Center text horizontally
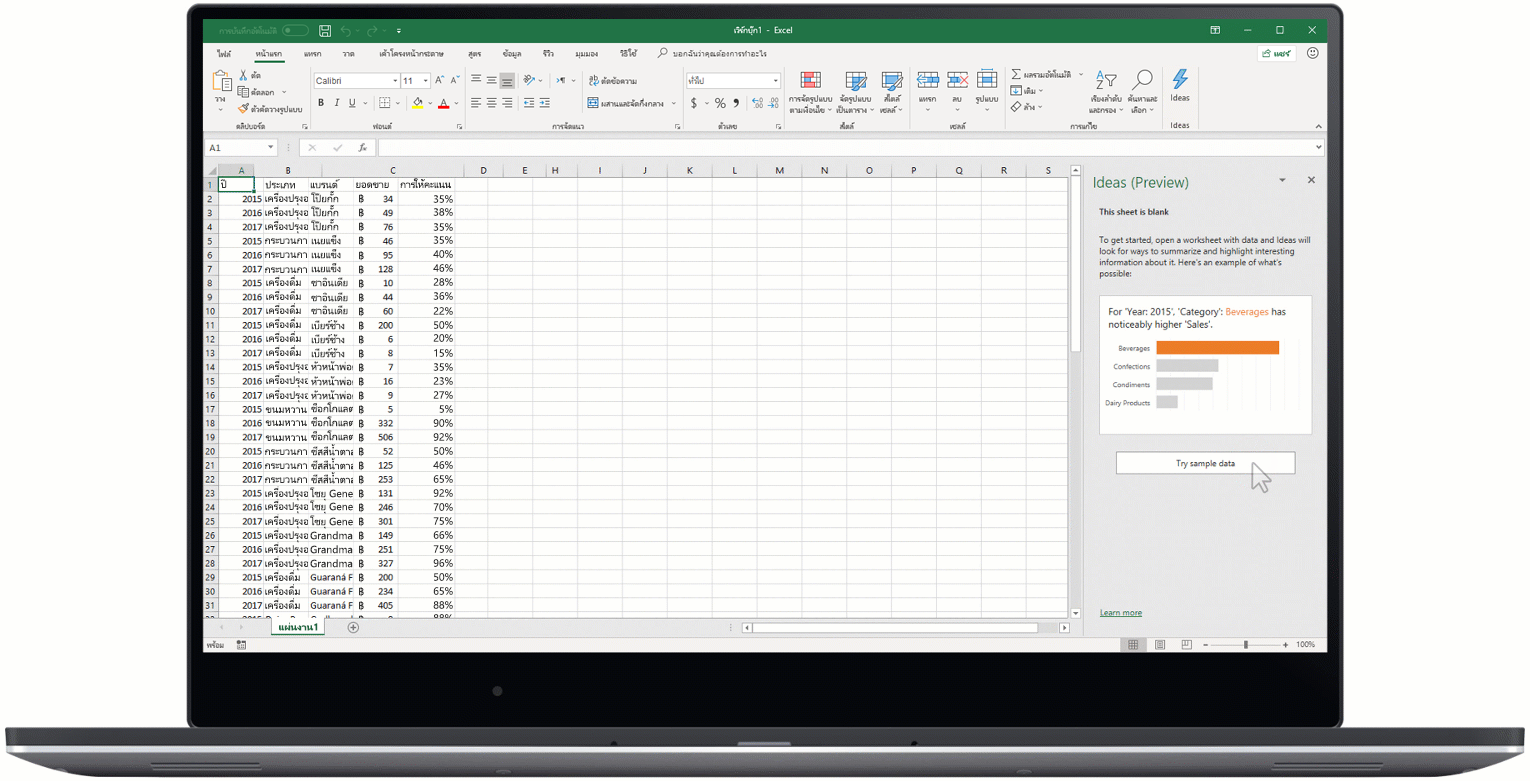Viewport: 1530px width, 781px height. coord(492,103)
